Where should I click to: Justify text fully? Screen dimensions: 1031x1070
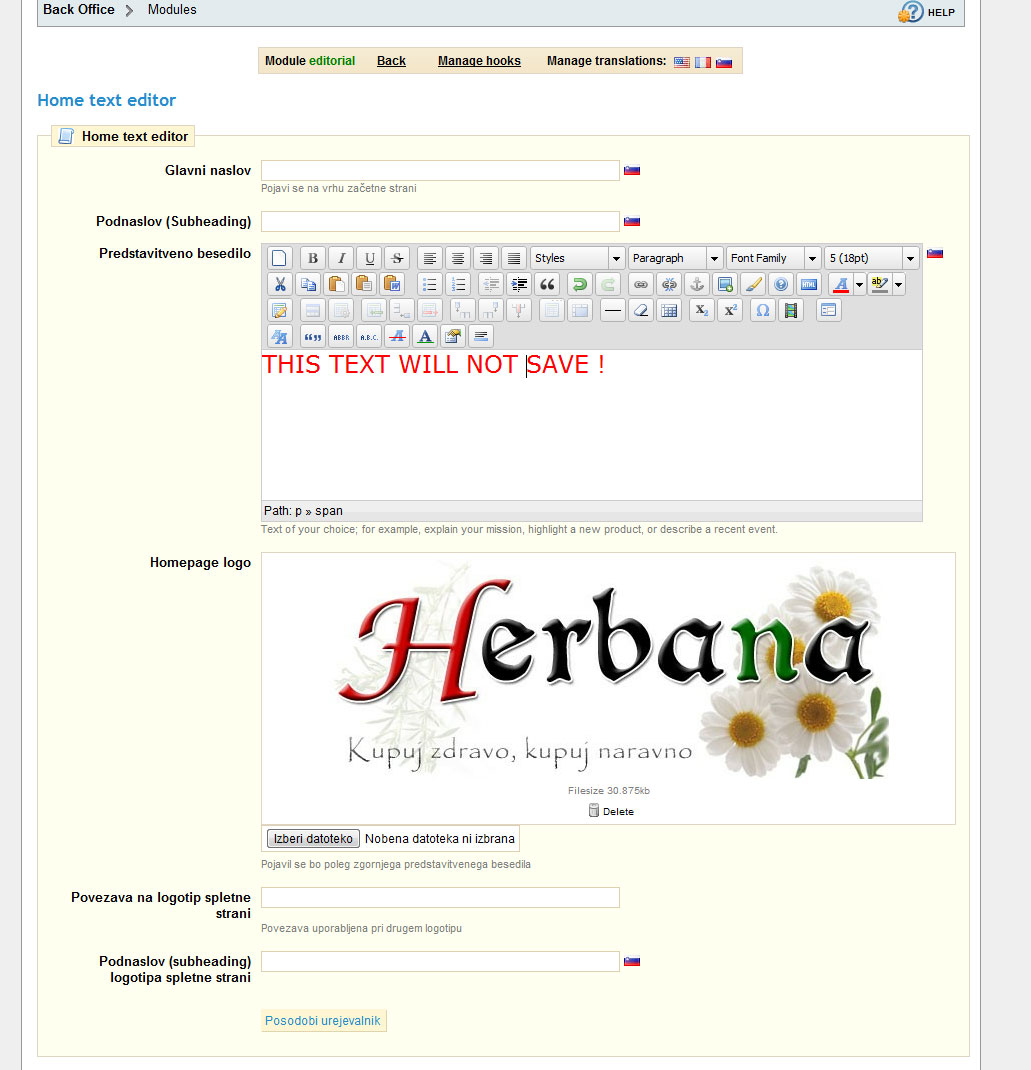(x=514, y=258)
